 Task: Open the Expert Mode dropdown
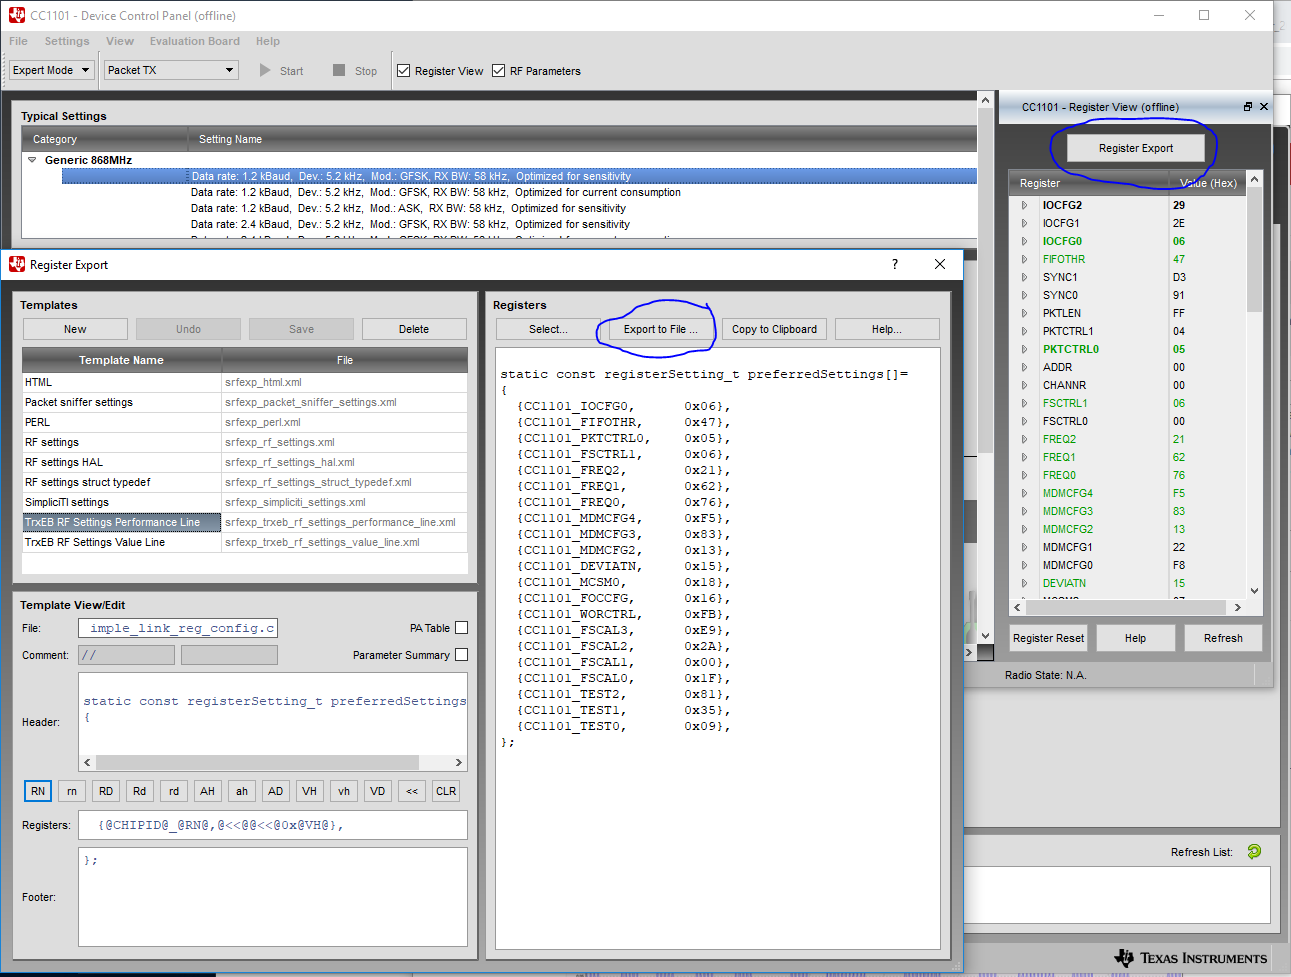(52, 70)
